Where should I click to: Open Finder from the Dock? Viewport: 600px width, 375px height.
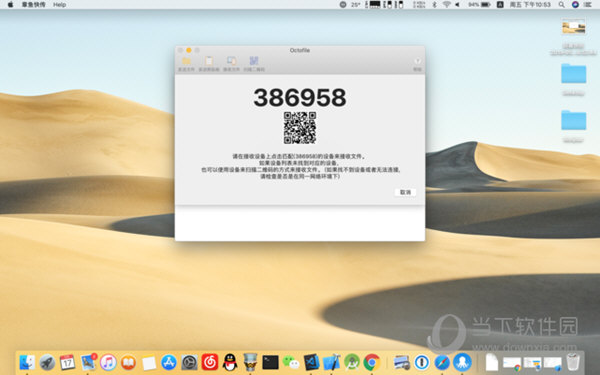27,362
